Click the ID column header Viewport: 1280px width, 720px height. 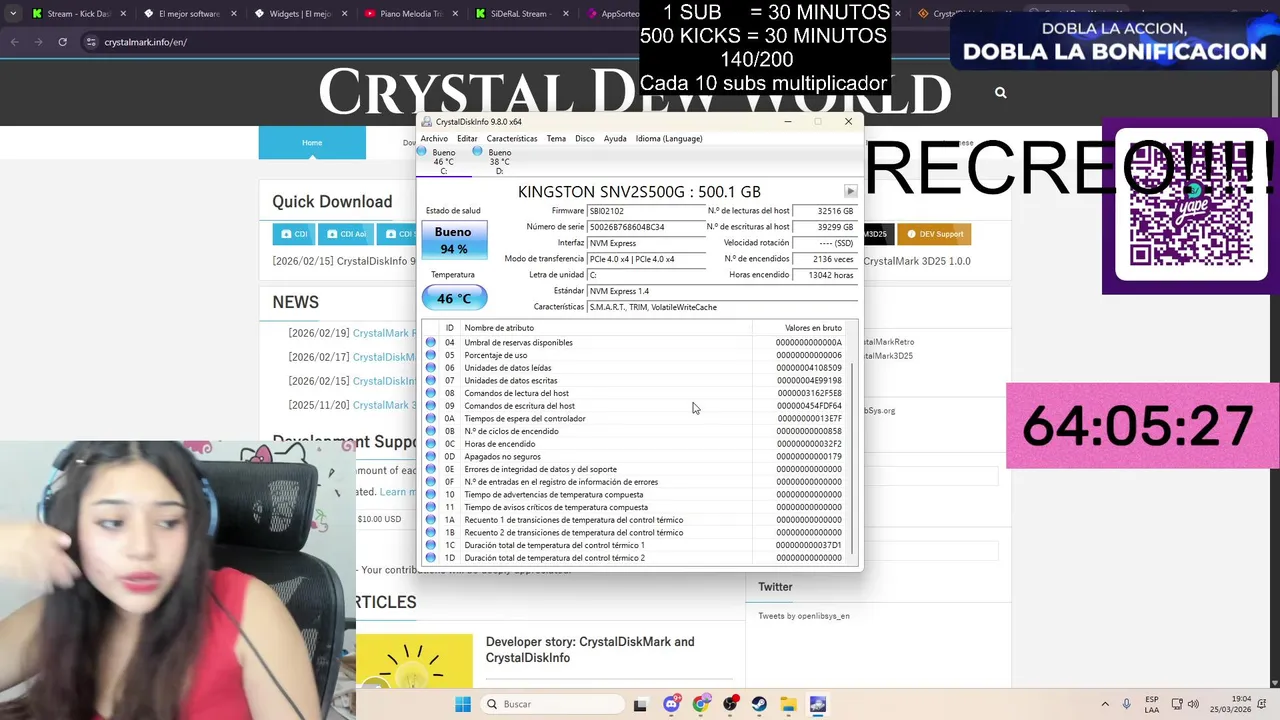[449, 328]
